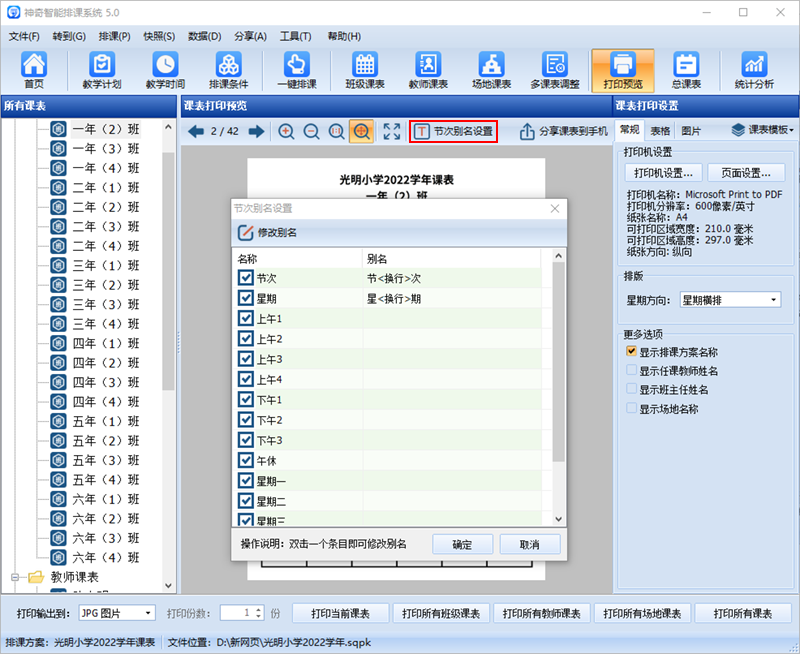Go to previous page with left arrow

(196, 132)
